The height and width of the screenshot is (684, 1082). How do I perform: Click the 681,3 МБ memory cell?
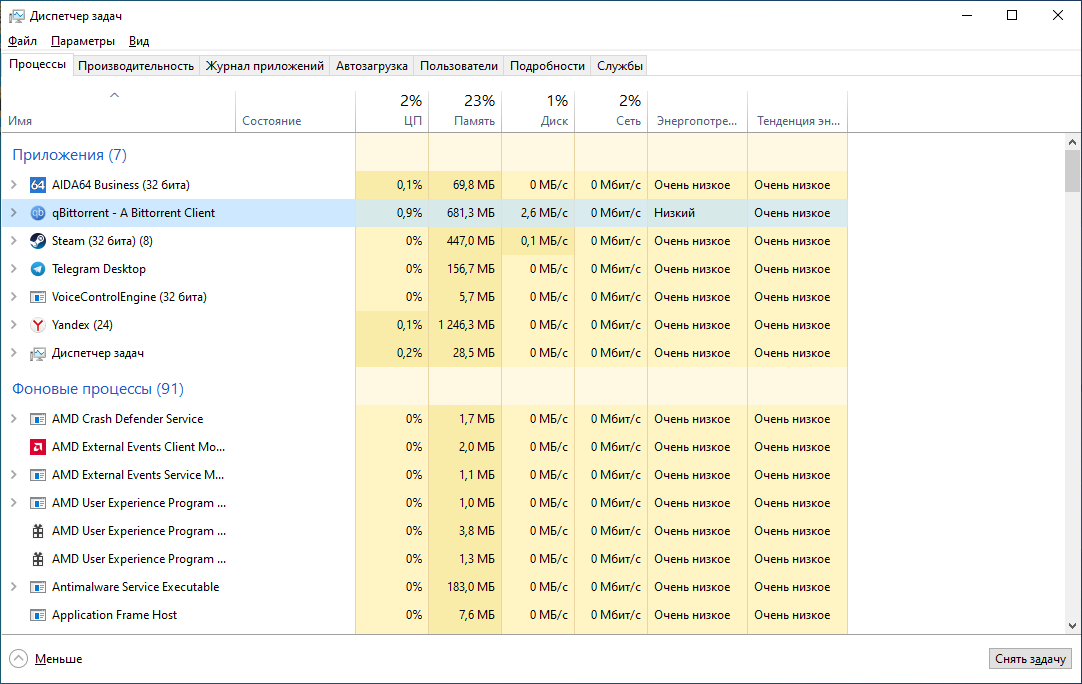(466, 213)
